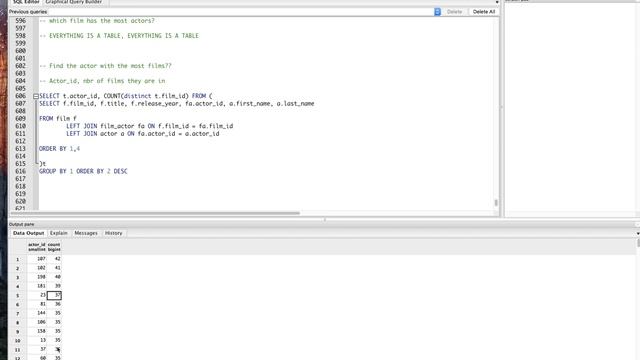
Task: Open the History tab
Action: (x=113, y=233)
